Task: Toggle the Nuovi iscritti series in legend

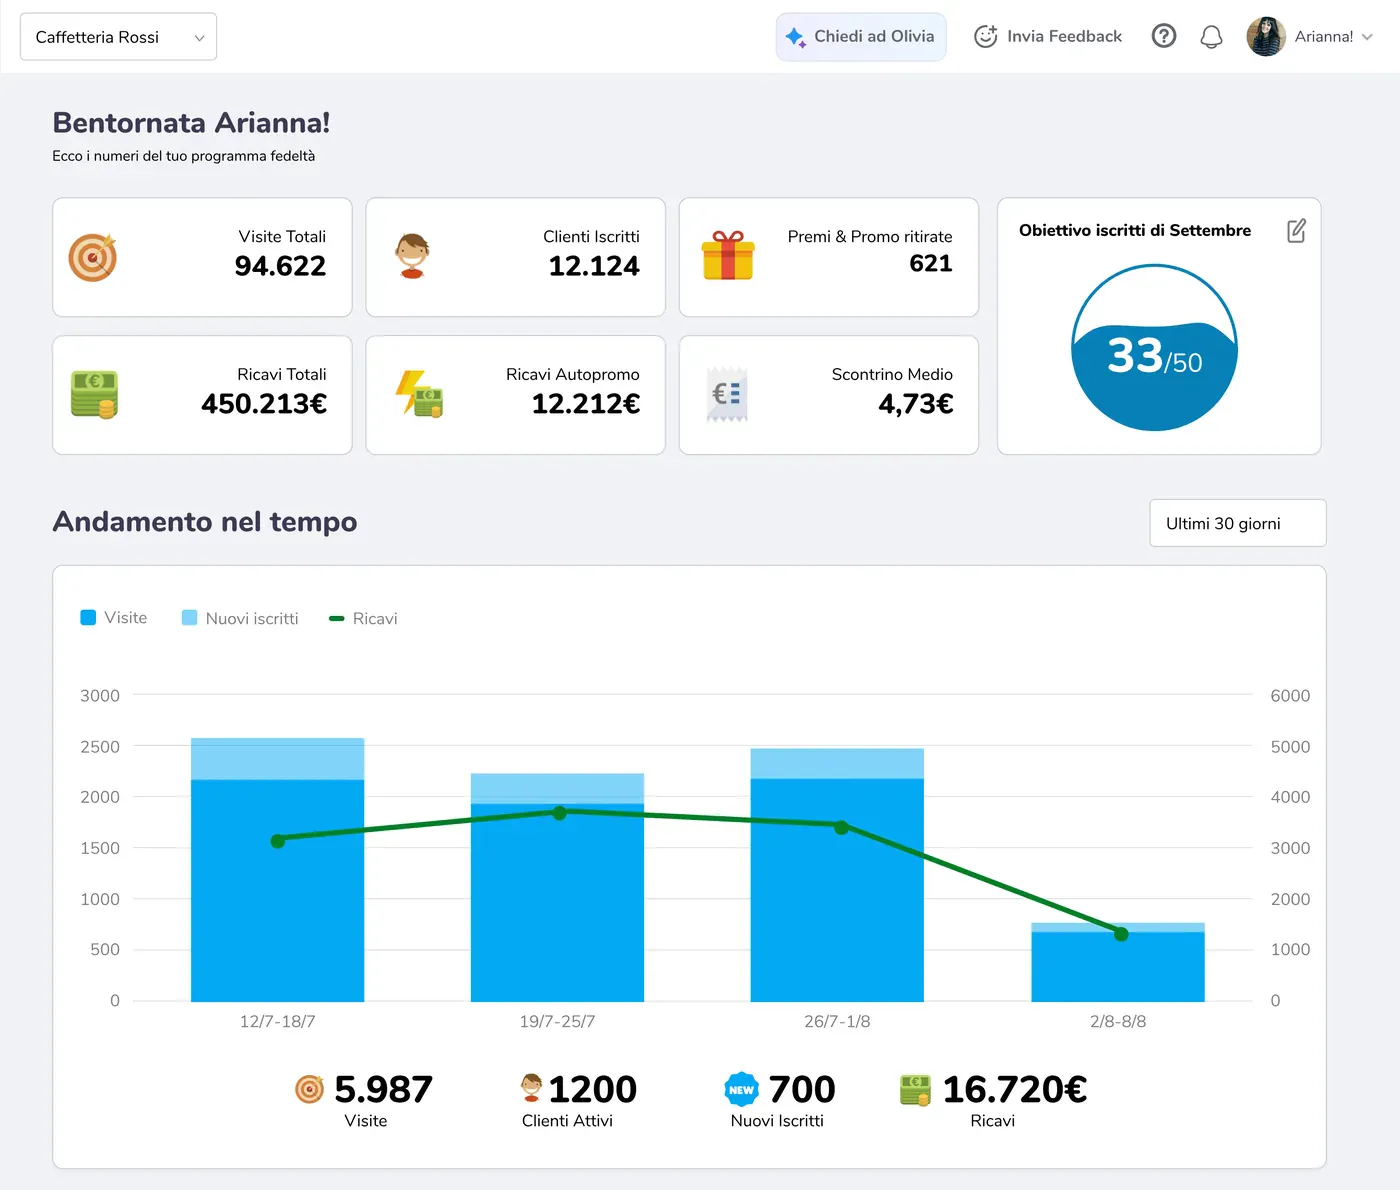Action: (x=240, y=618)
